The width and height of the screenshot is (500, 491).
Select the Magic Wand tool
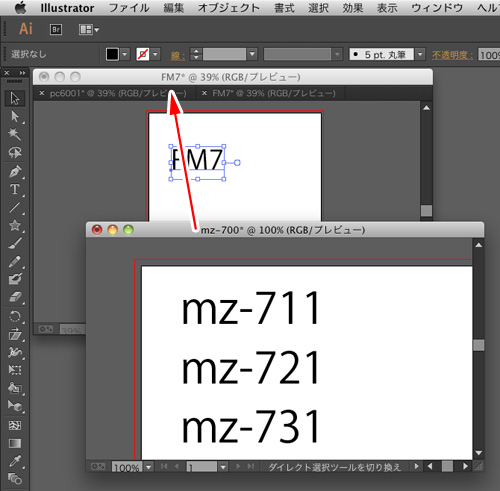click(x=15, y=134)
